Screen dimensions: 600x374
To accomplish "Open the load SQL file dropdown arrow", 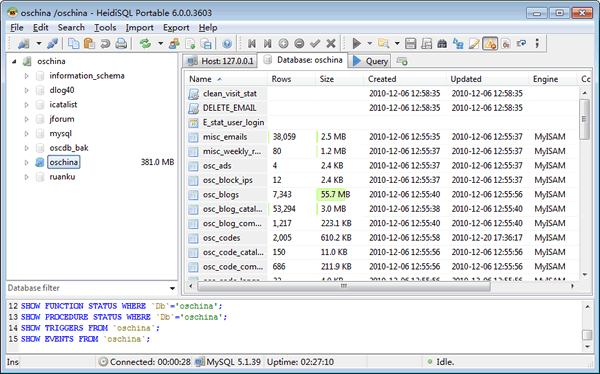I will click(x=397, y=44).
